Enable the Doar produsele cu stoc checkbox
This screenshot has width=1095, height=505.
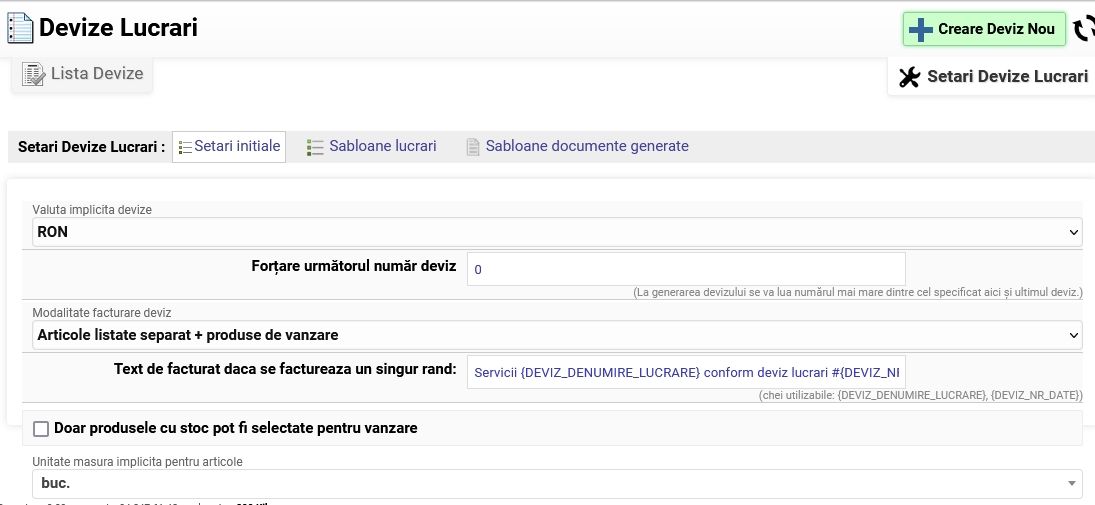pos(41,429)
